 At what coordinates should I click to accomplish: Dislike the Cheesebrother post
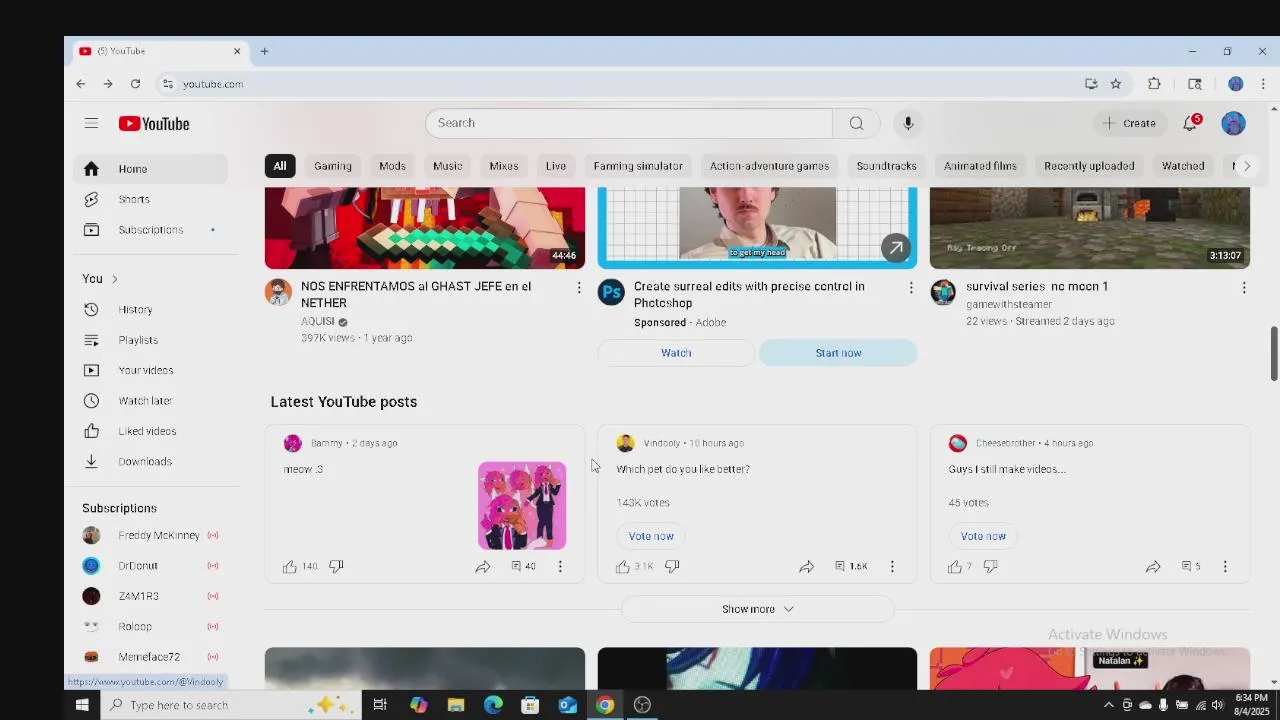[990, 566]
